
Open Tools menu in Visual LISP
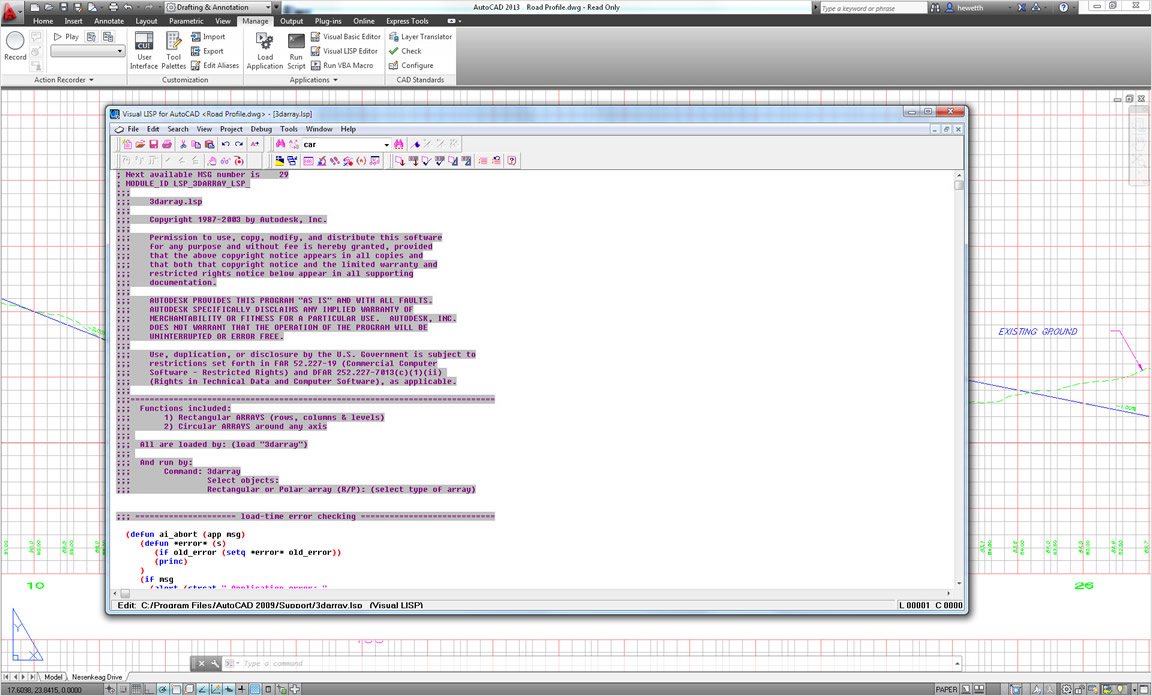click(289, 129)
